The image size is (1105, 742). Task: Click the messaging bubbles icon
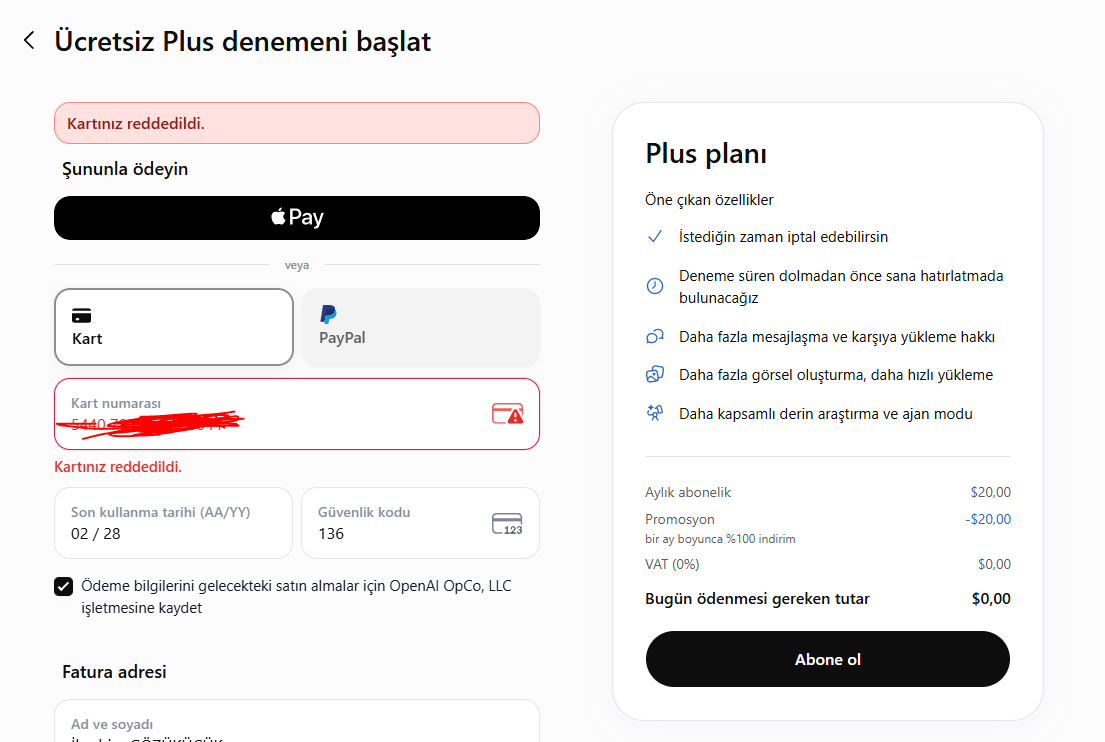pos(655,337)
